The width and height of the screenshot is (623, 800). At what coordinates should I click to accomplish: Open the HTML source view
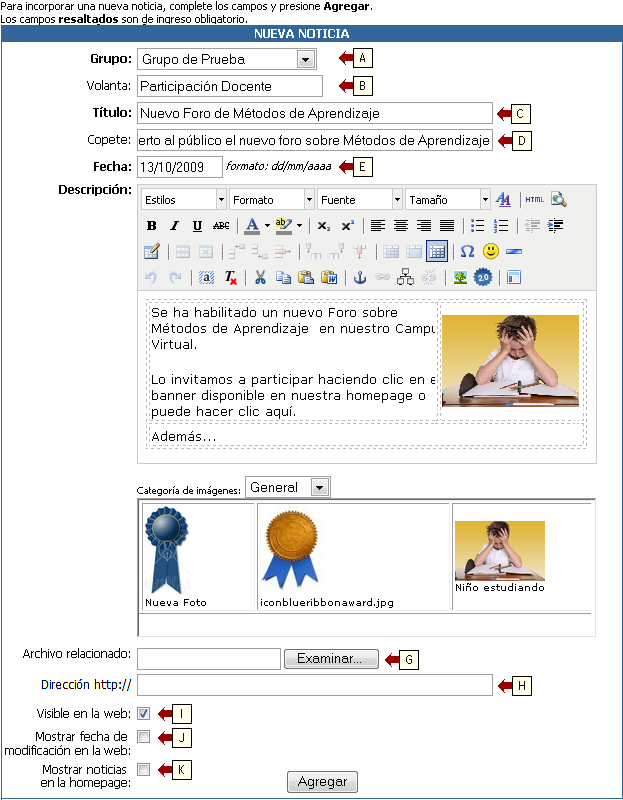point(534,199)
